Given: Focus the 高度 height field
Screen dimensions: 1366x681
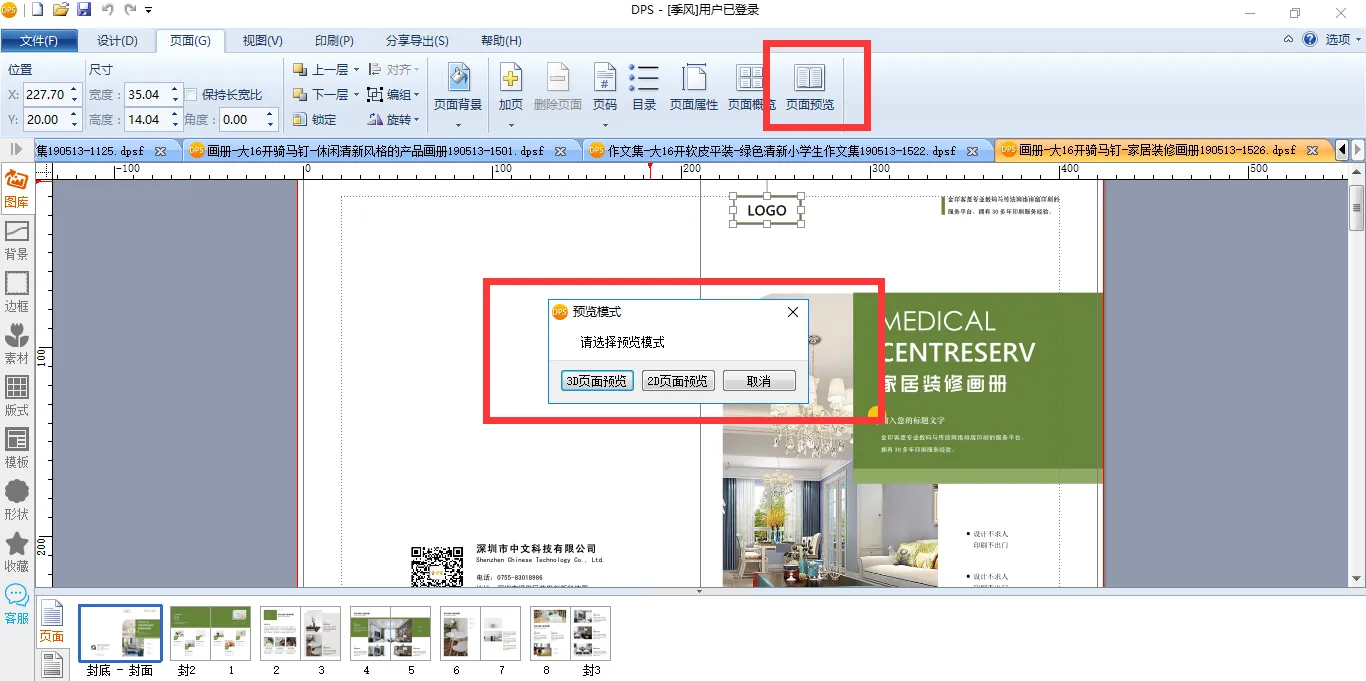Looking at the screenshot, I should (145, 119).
